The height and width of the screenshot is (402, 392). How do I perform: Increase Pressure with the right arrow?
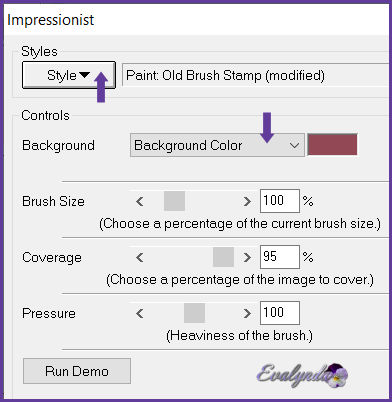tap(247, 313)
